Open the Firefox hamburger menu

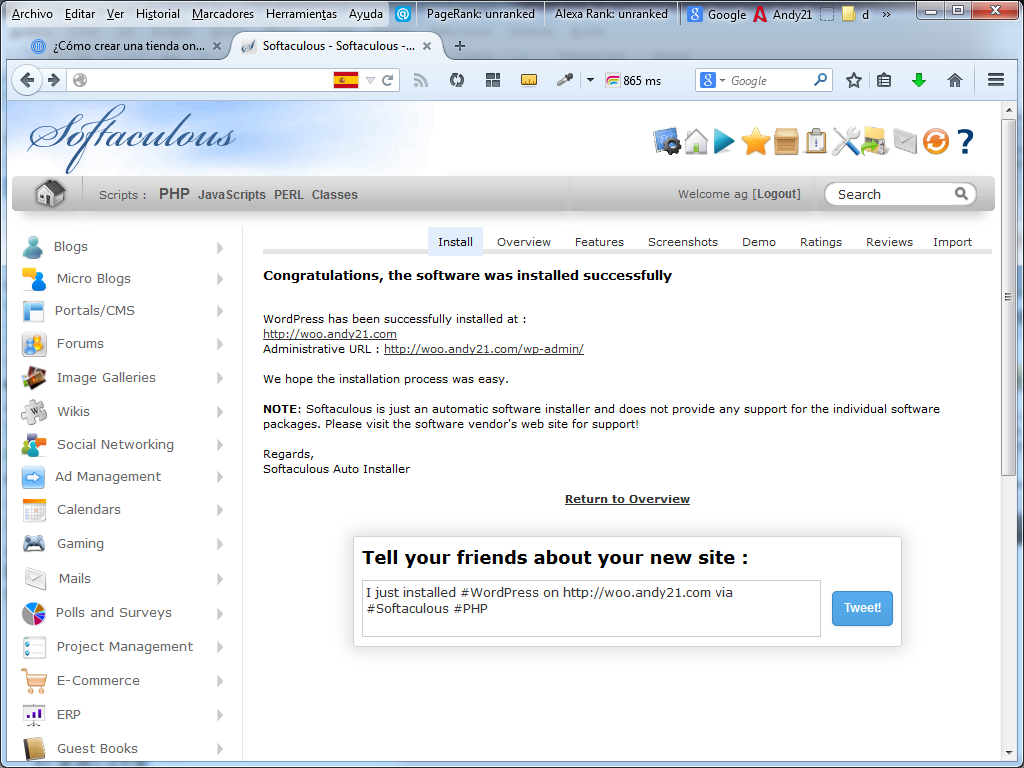click(996, 80)
